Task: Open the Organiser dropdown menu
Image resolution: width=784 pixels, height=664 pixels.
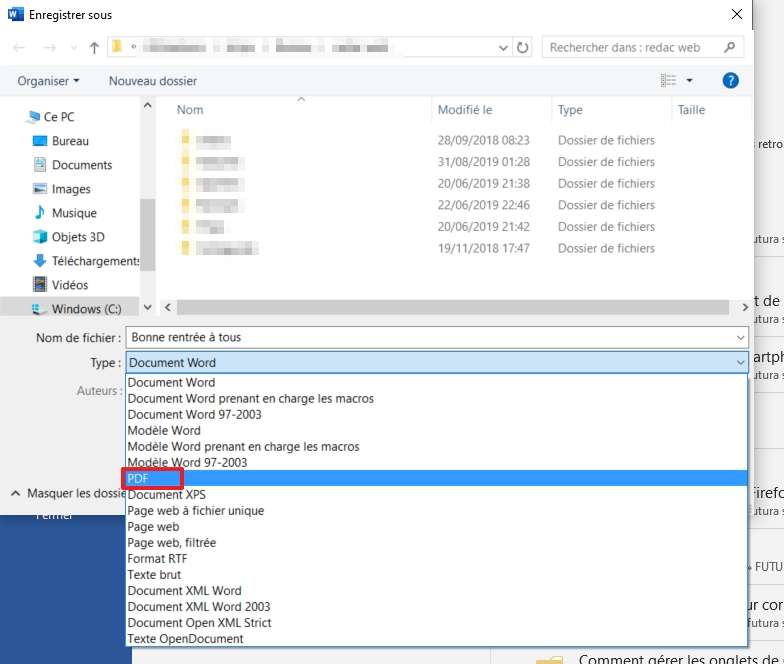Action: click(x=48, y=81)
